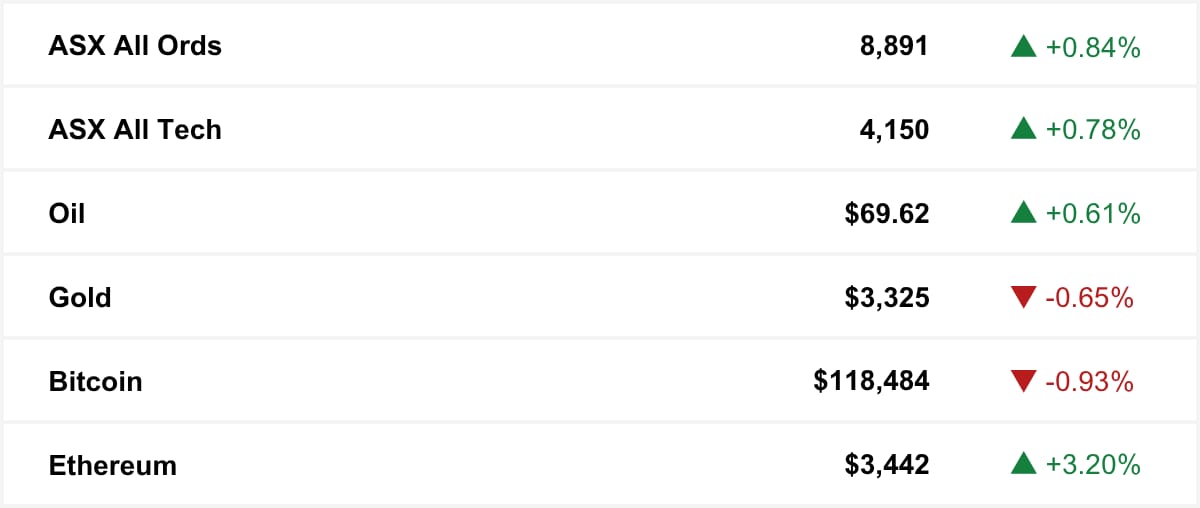Click the $3,442 Ethereum price
The height and width of the screenshot is (508, 1200).
[886, 466]
